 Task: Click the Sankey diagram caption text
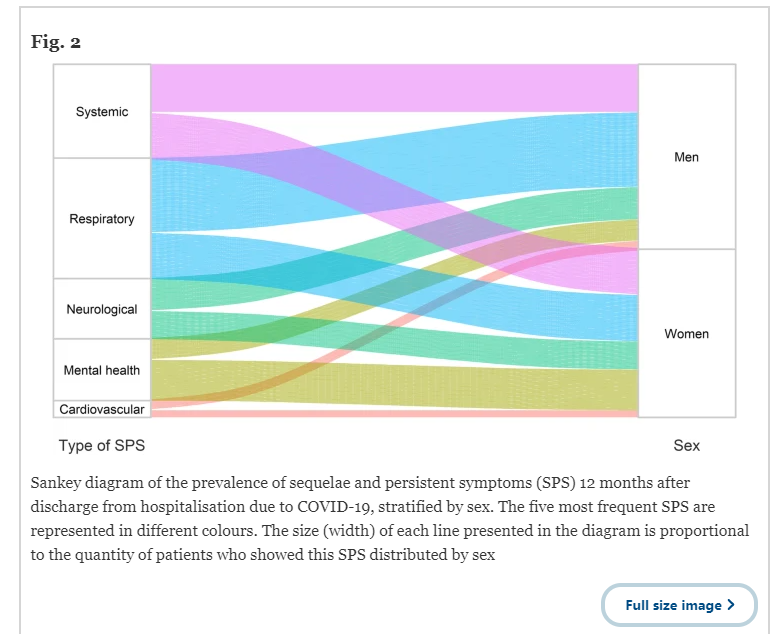pyautogui.click(x=390, y=518)
